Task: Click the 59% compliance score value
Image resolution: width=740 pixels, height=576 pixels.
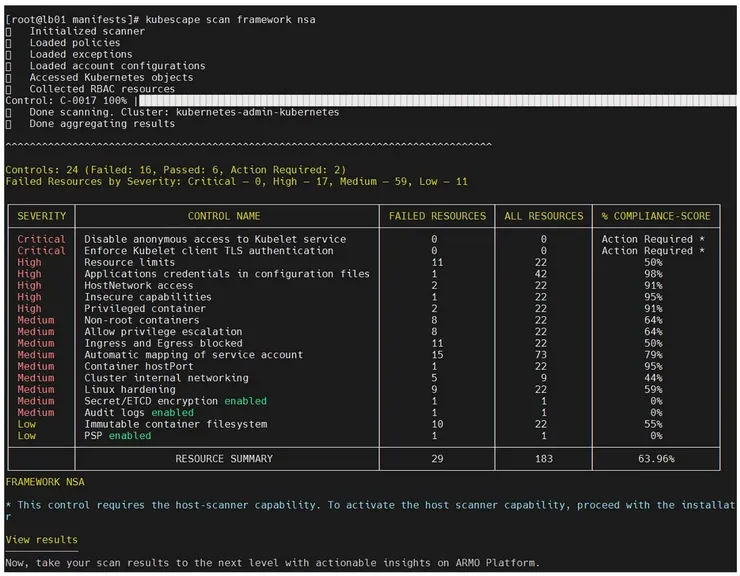Action: (653, 390)
